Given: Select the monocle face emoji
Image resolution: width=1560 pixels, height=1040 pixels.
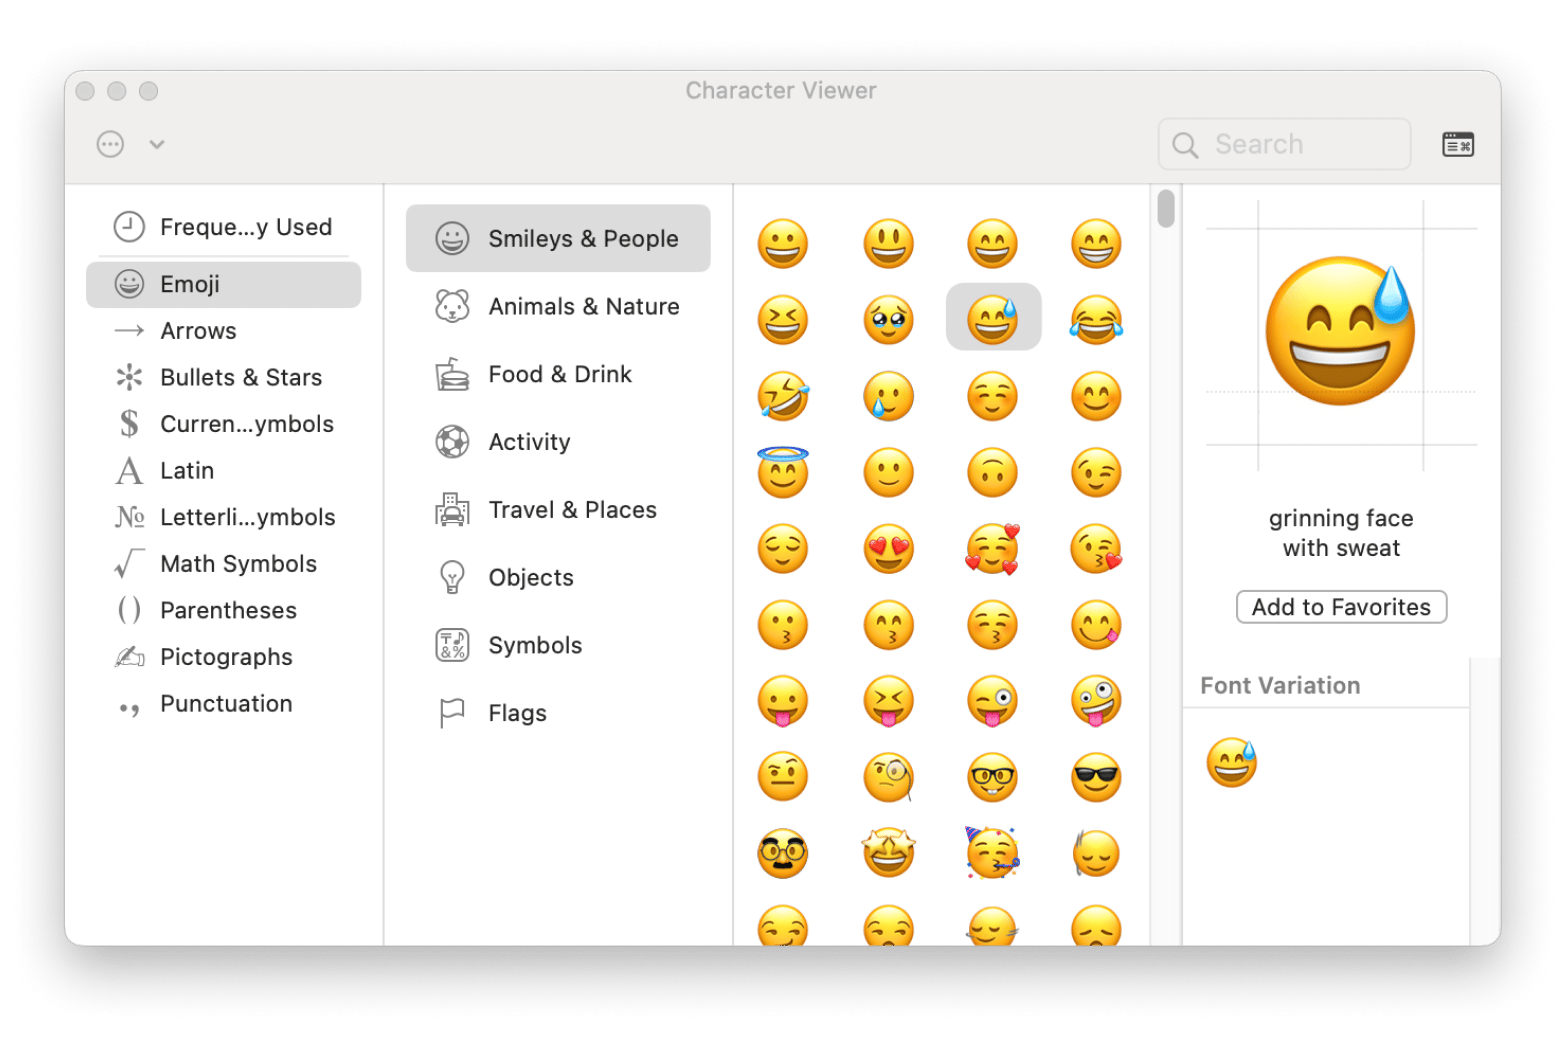Looking at the screenshot, I should 888,778.
